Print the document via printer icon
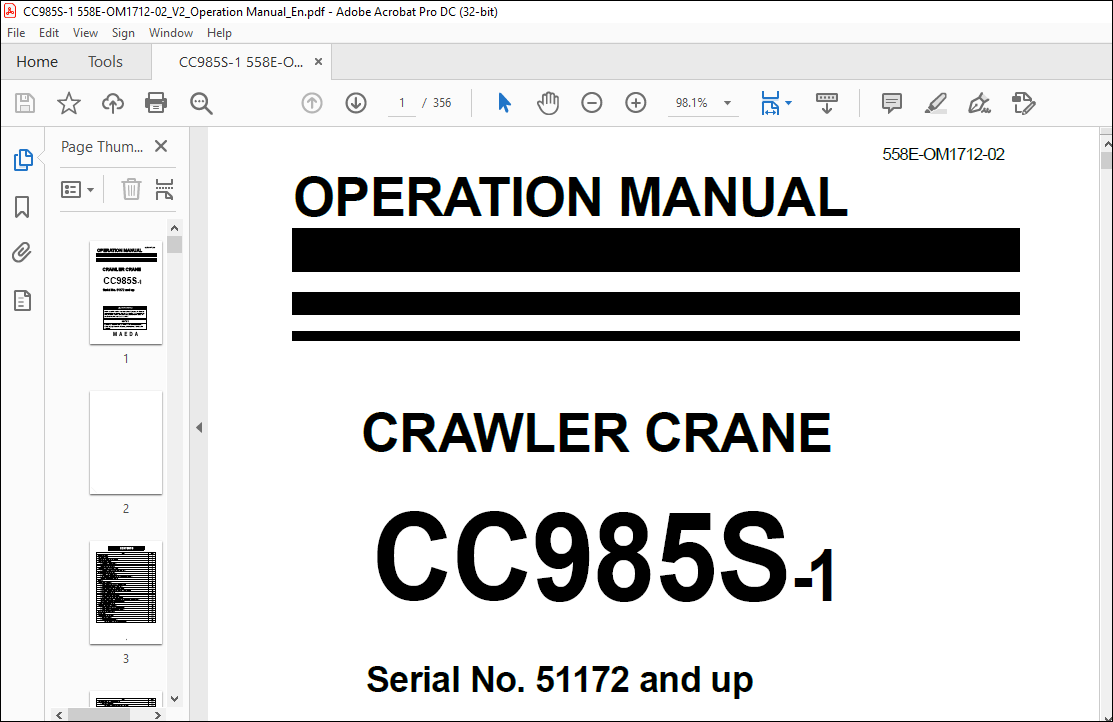Viewport: 1113px width, 722px height. (156, 103)
